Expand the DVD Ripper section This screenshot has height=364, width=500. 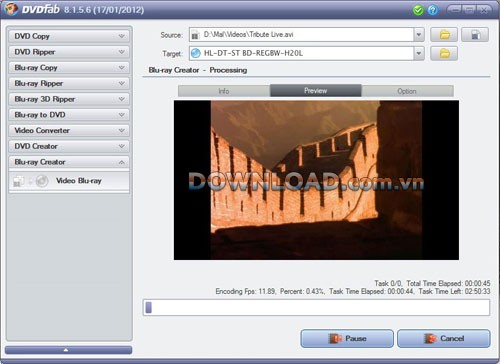click(x=69, y=52)
